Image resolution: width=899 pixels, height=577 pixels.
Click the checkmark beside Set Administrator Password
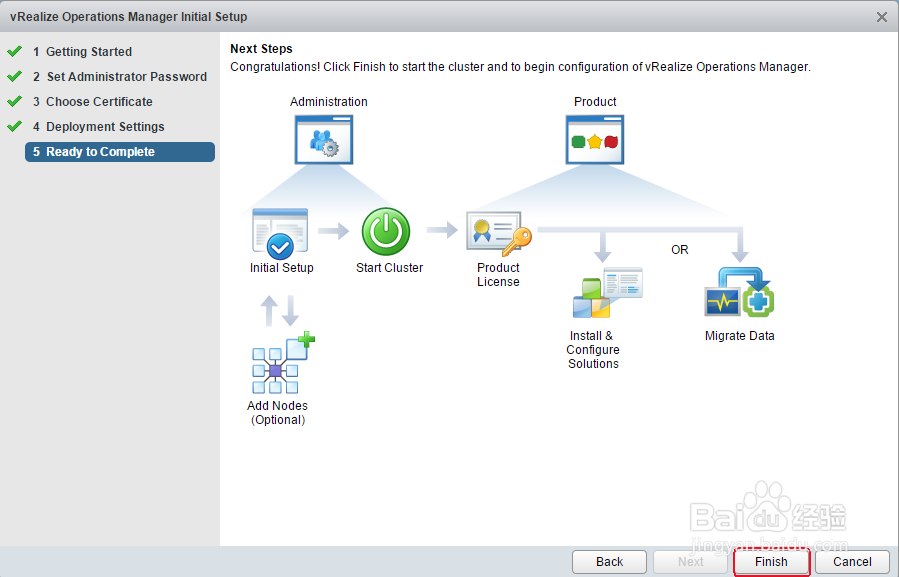point(14,76)
